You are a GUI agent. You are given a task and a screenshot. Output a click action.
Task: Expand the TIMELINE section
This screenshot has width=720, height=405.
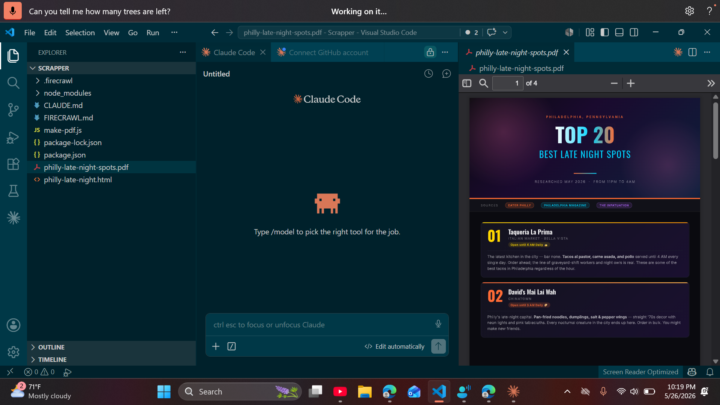(52, 360)
